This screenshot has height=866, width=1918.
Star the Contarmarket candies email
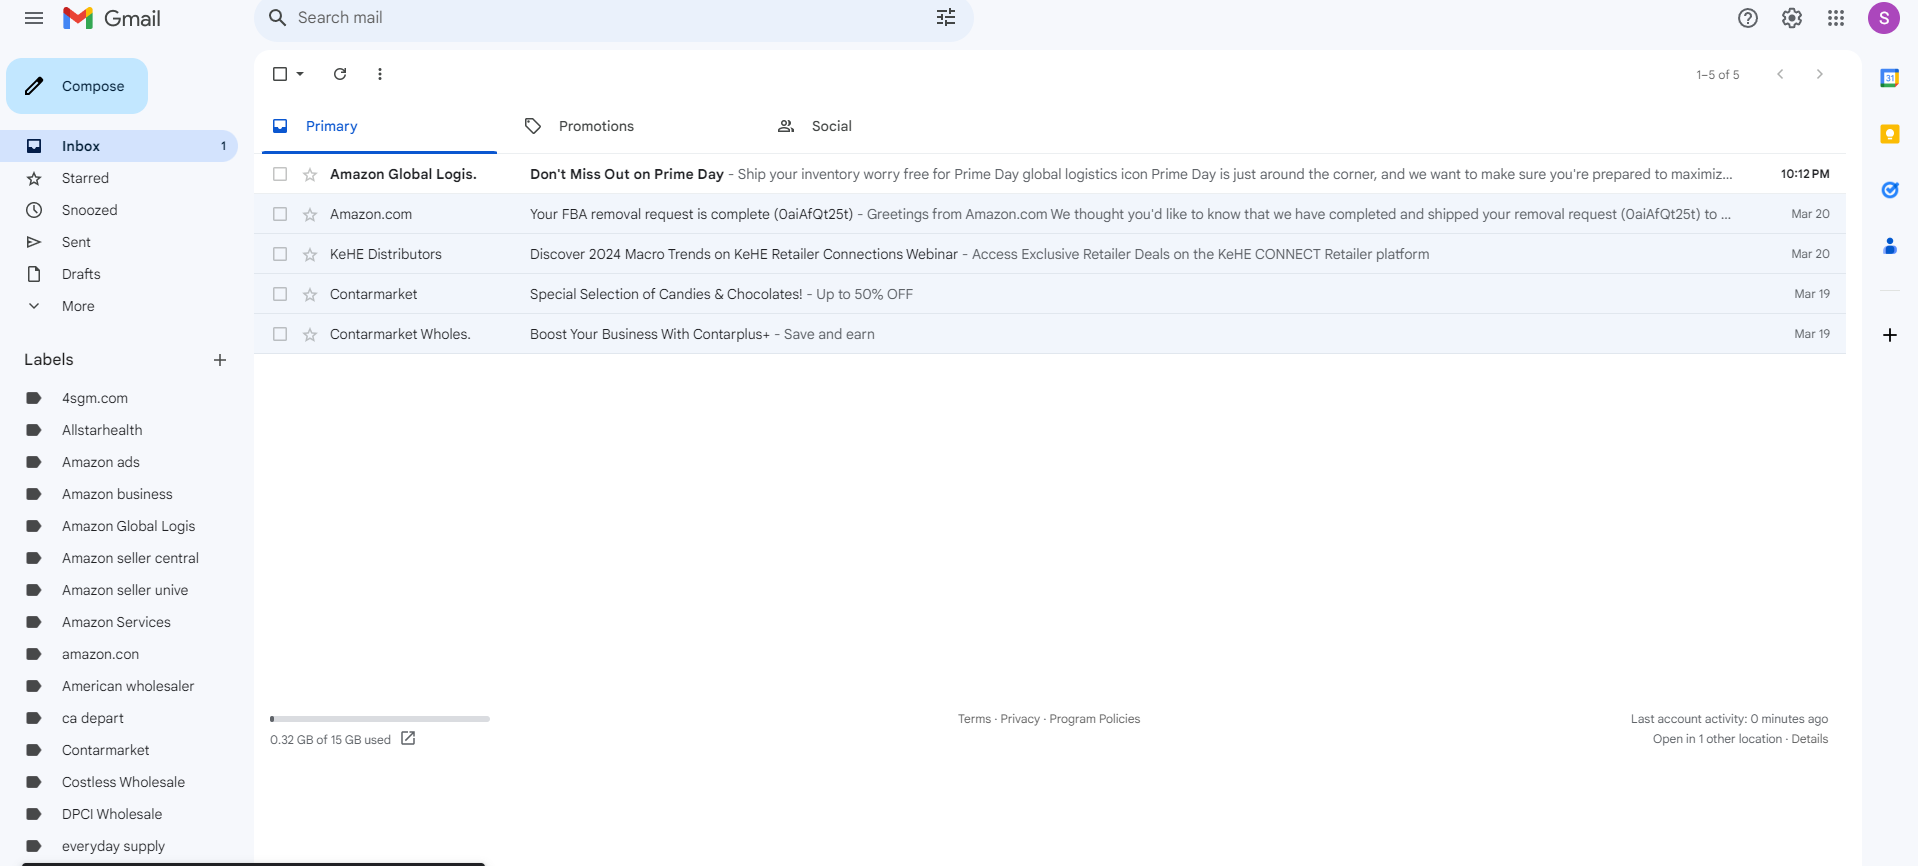[310, 295]
